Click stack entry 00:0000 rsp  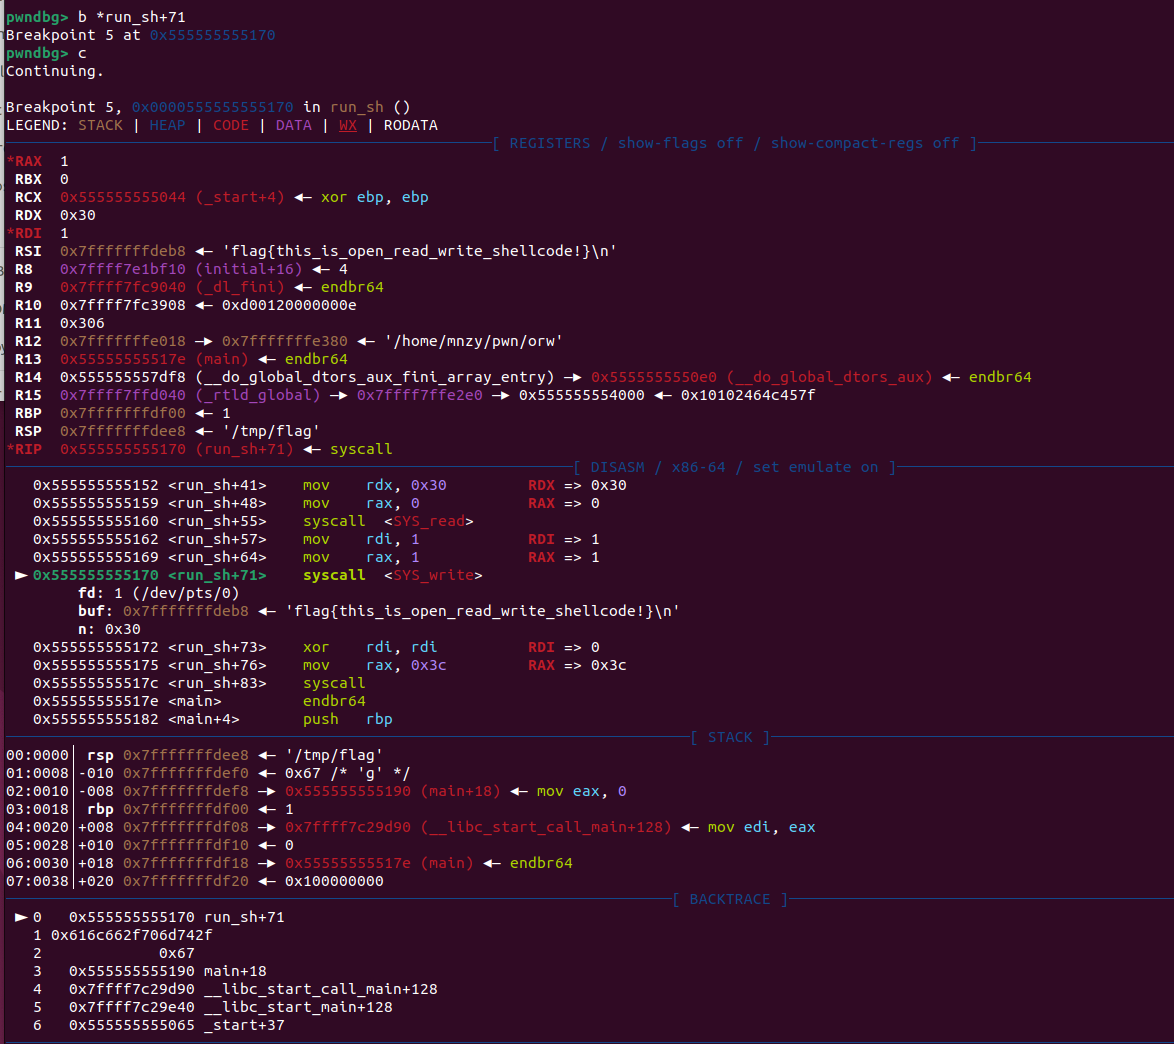pos(195,755)
